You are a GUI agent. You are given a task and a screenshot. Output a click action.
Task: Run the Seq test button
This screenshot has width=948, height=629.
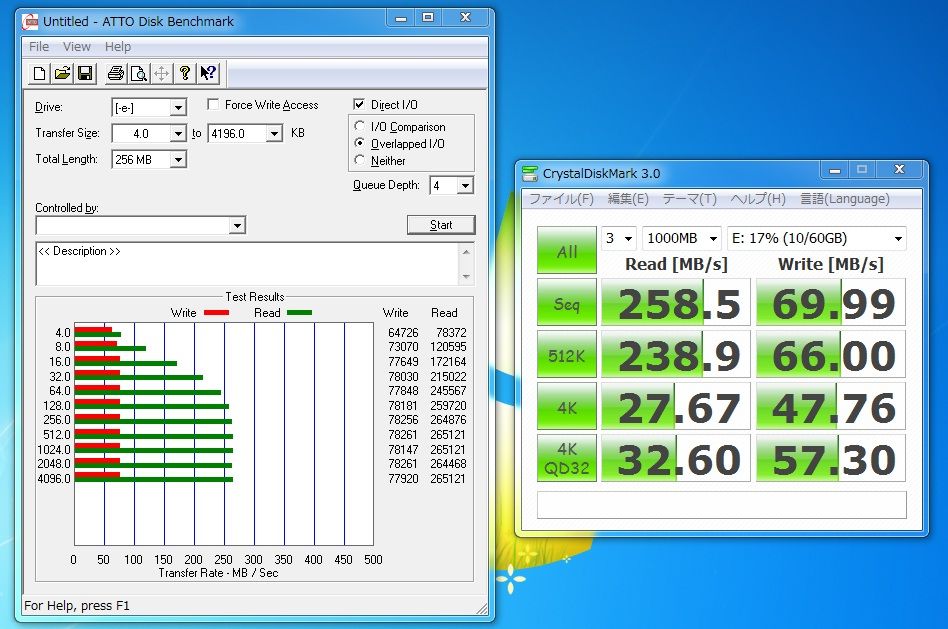(567, 302)
